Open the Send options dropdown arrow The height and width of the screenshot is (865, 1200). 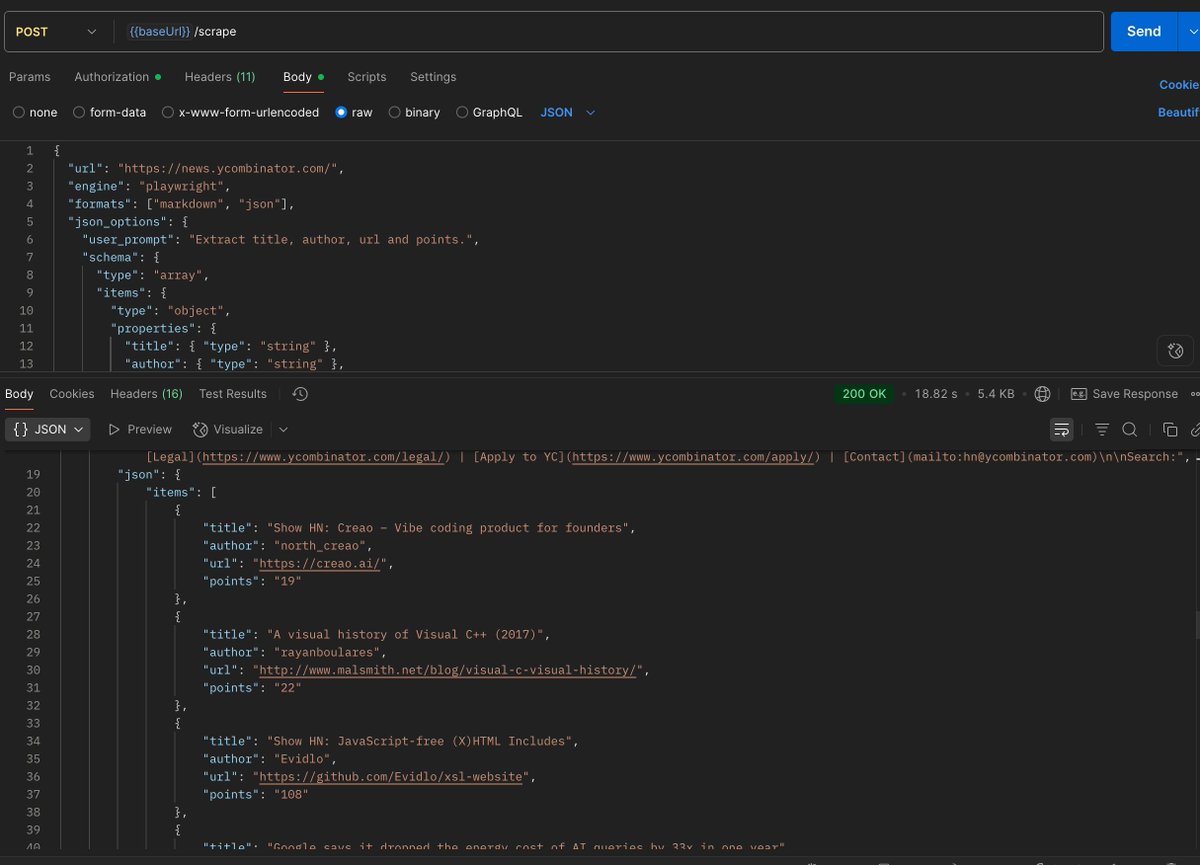pos(1189,32)
